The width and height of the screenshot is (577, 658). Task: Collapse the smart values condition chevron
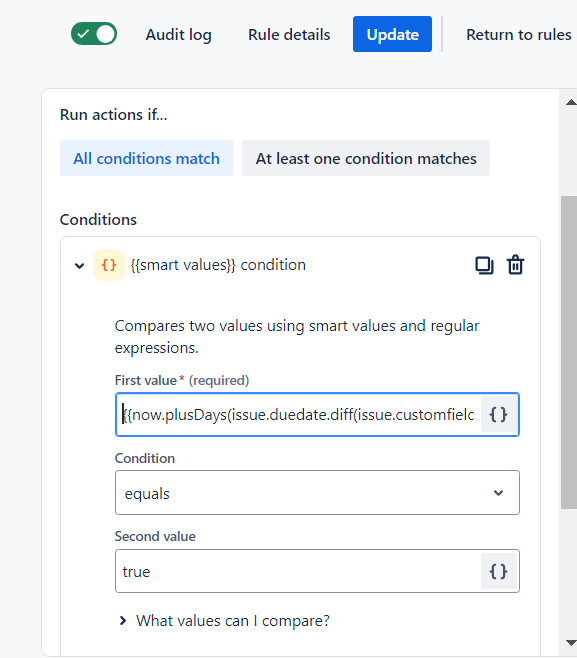tap(79, 265)
